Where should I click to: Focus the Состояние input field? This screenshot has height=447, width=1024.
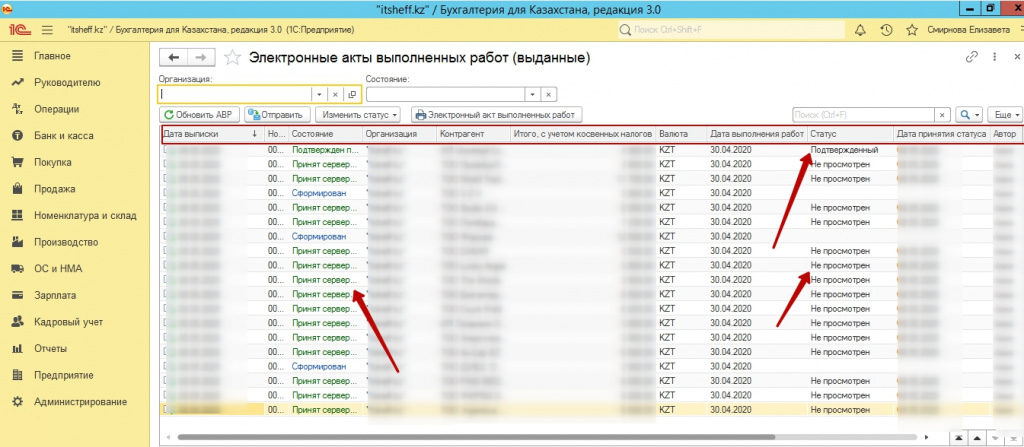click(x=445, y=95)
